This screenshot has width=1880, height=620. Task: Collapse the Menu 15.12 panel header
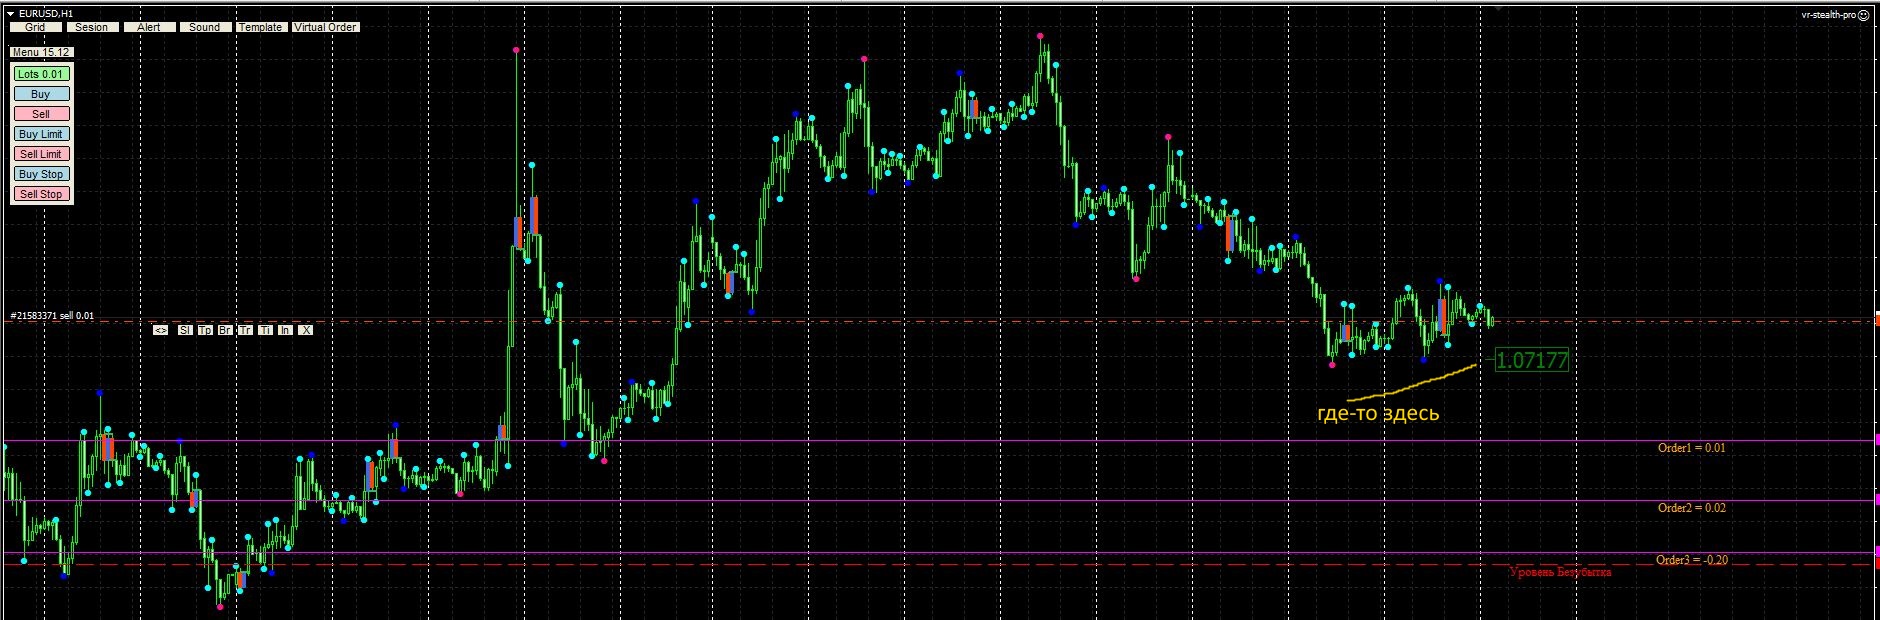pyautogui.click(x=40, y=52)
